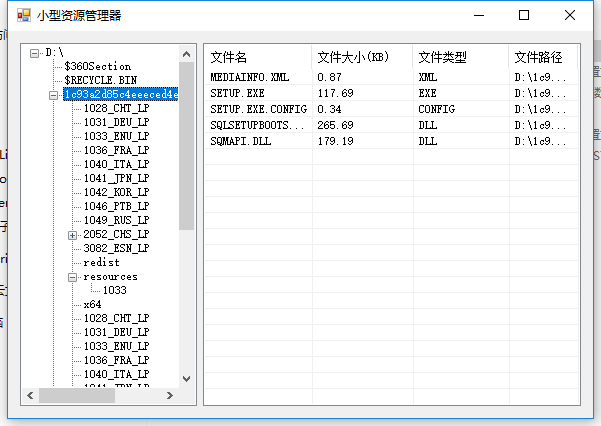
Task: Select the 1036_FRA_LP folder below x64
Action: click(117, 360)
